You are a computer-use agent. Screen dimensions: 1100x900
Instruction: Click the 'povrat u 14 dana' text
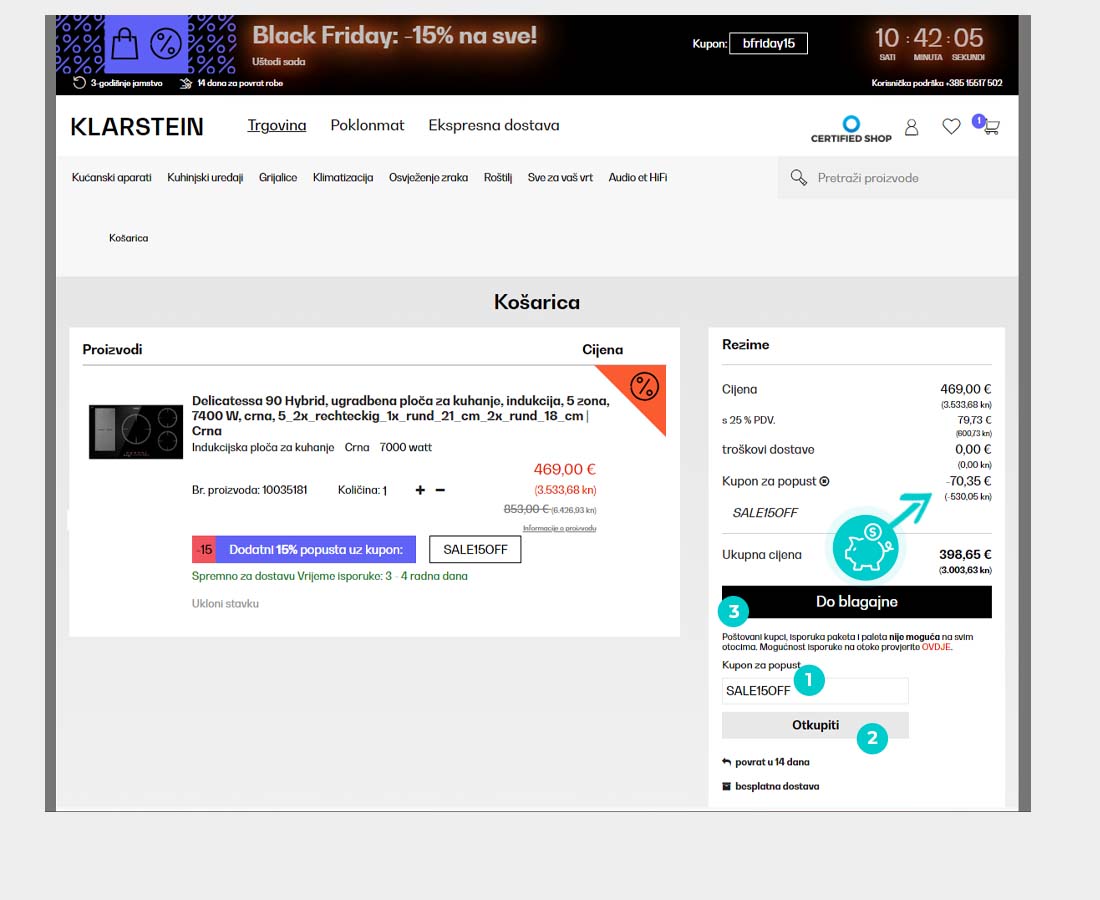click(x=772, y=762)
